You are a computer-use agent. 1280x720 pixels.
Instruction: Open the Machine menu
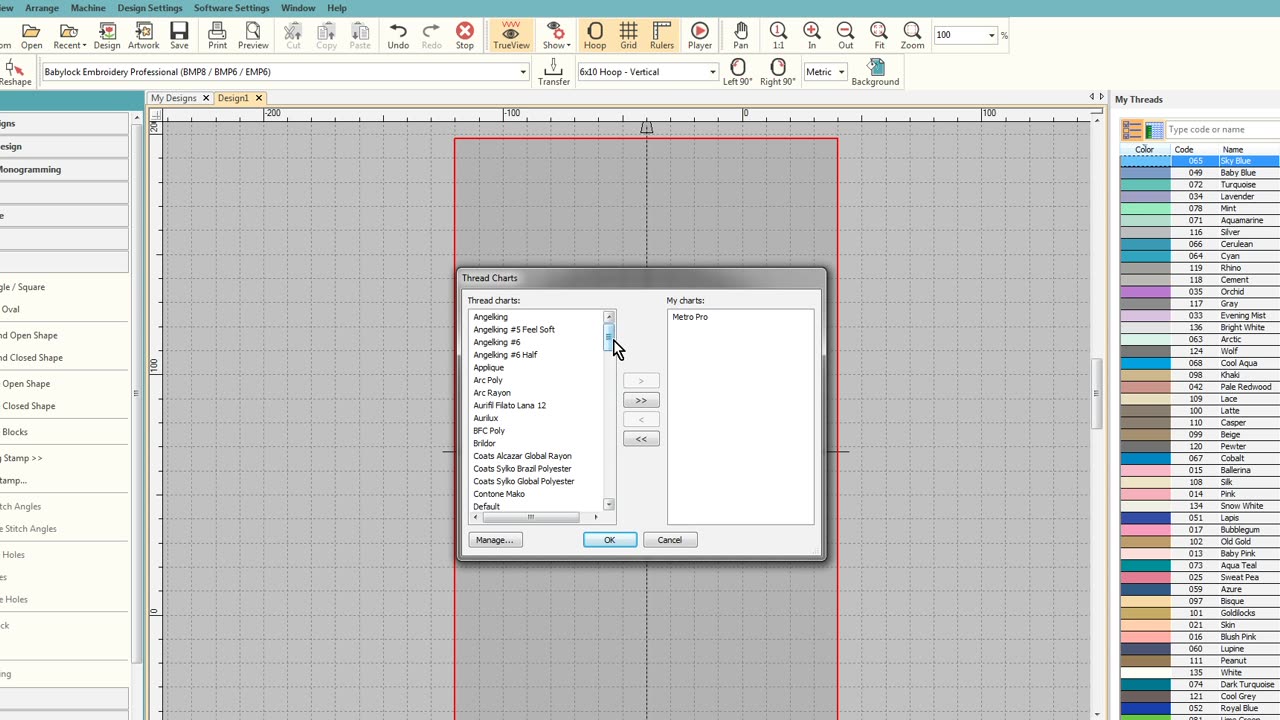tap(88, 8)
